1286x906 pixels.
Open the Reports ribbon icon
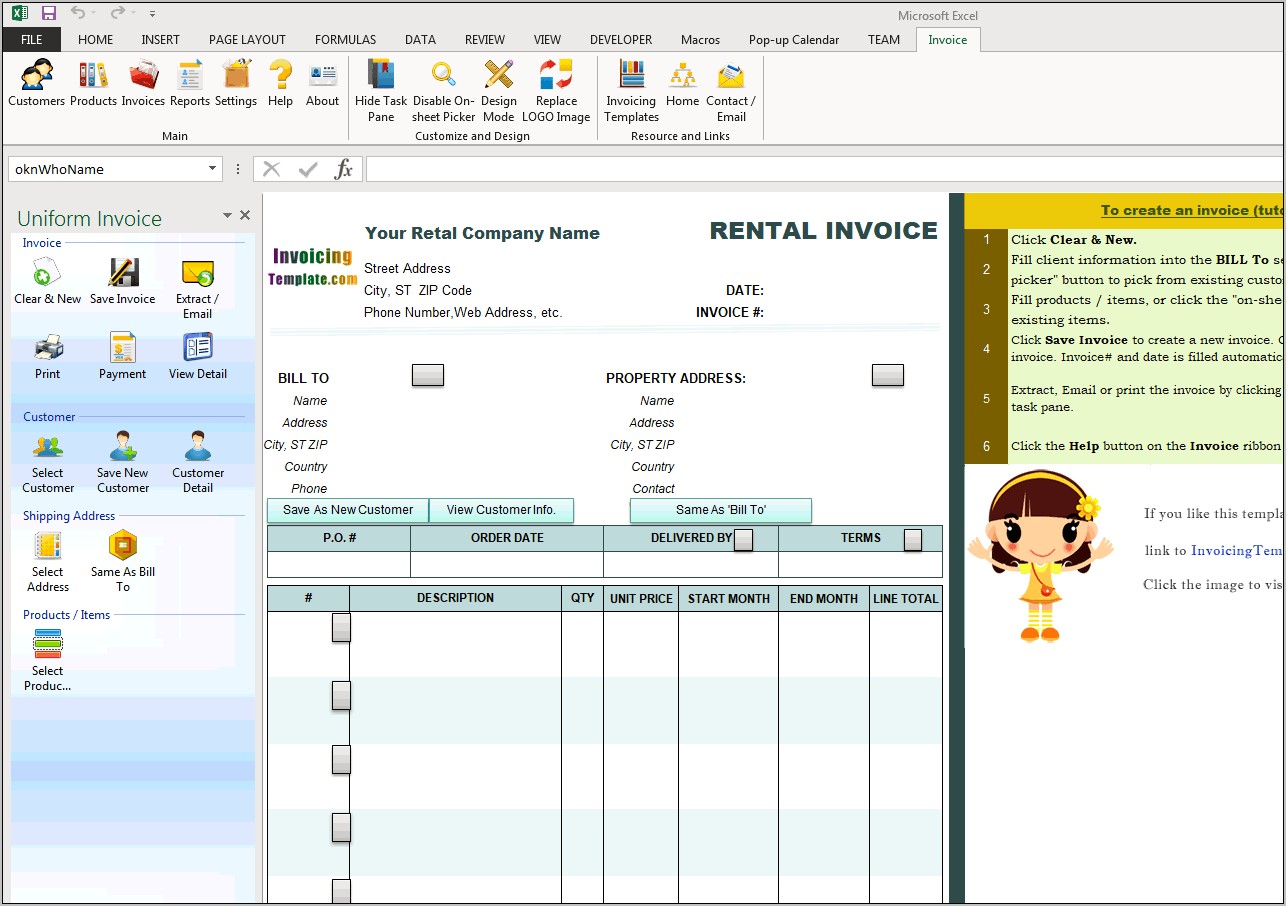point(189,83)
